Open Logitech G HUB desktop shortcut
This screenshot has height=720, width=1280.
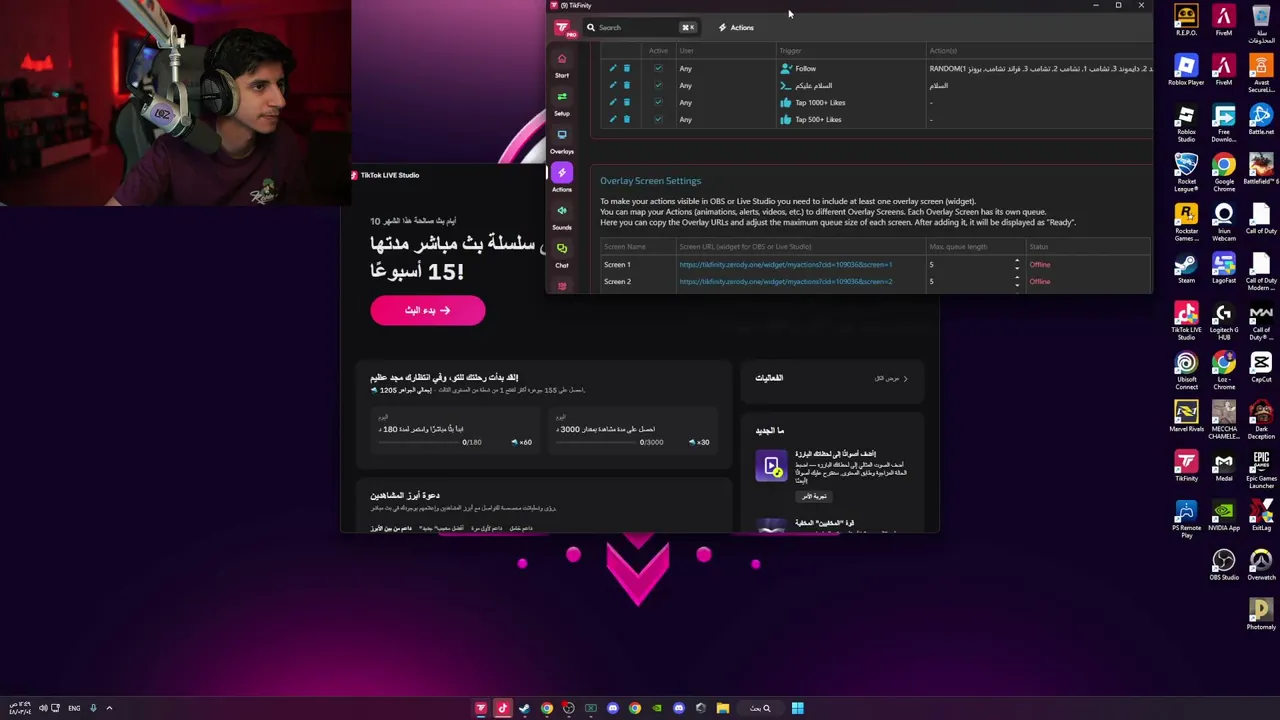pyautogui.click(x=1224, y=321)
